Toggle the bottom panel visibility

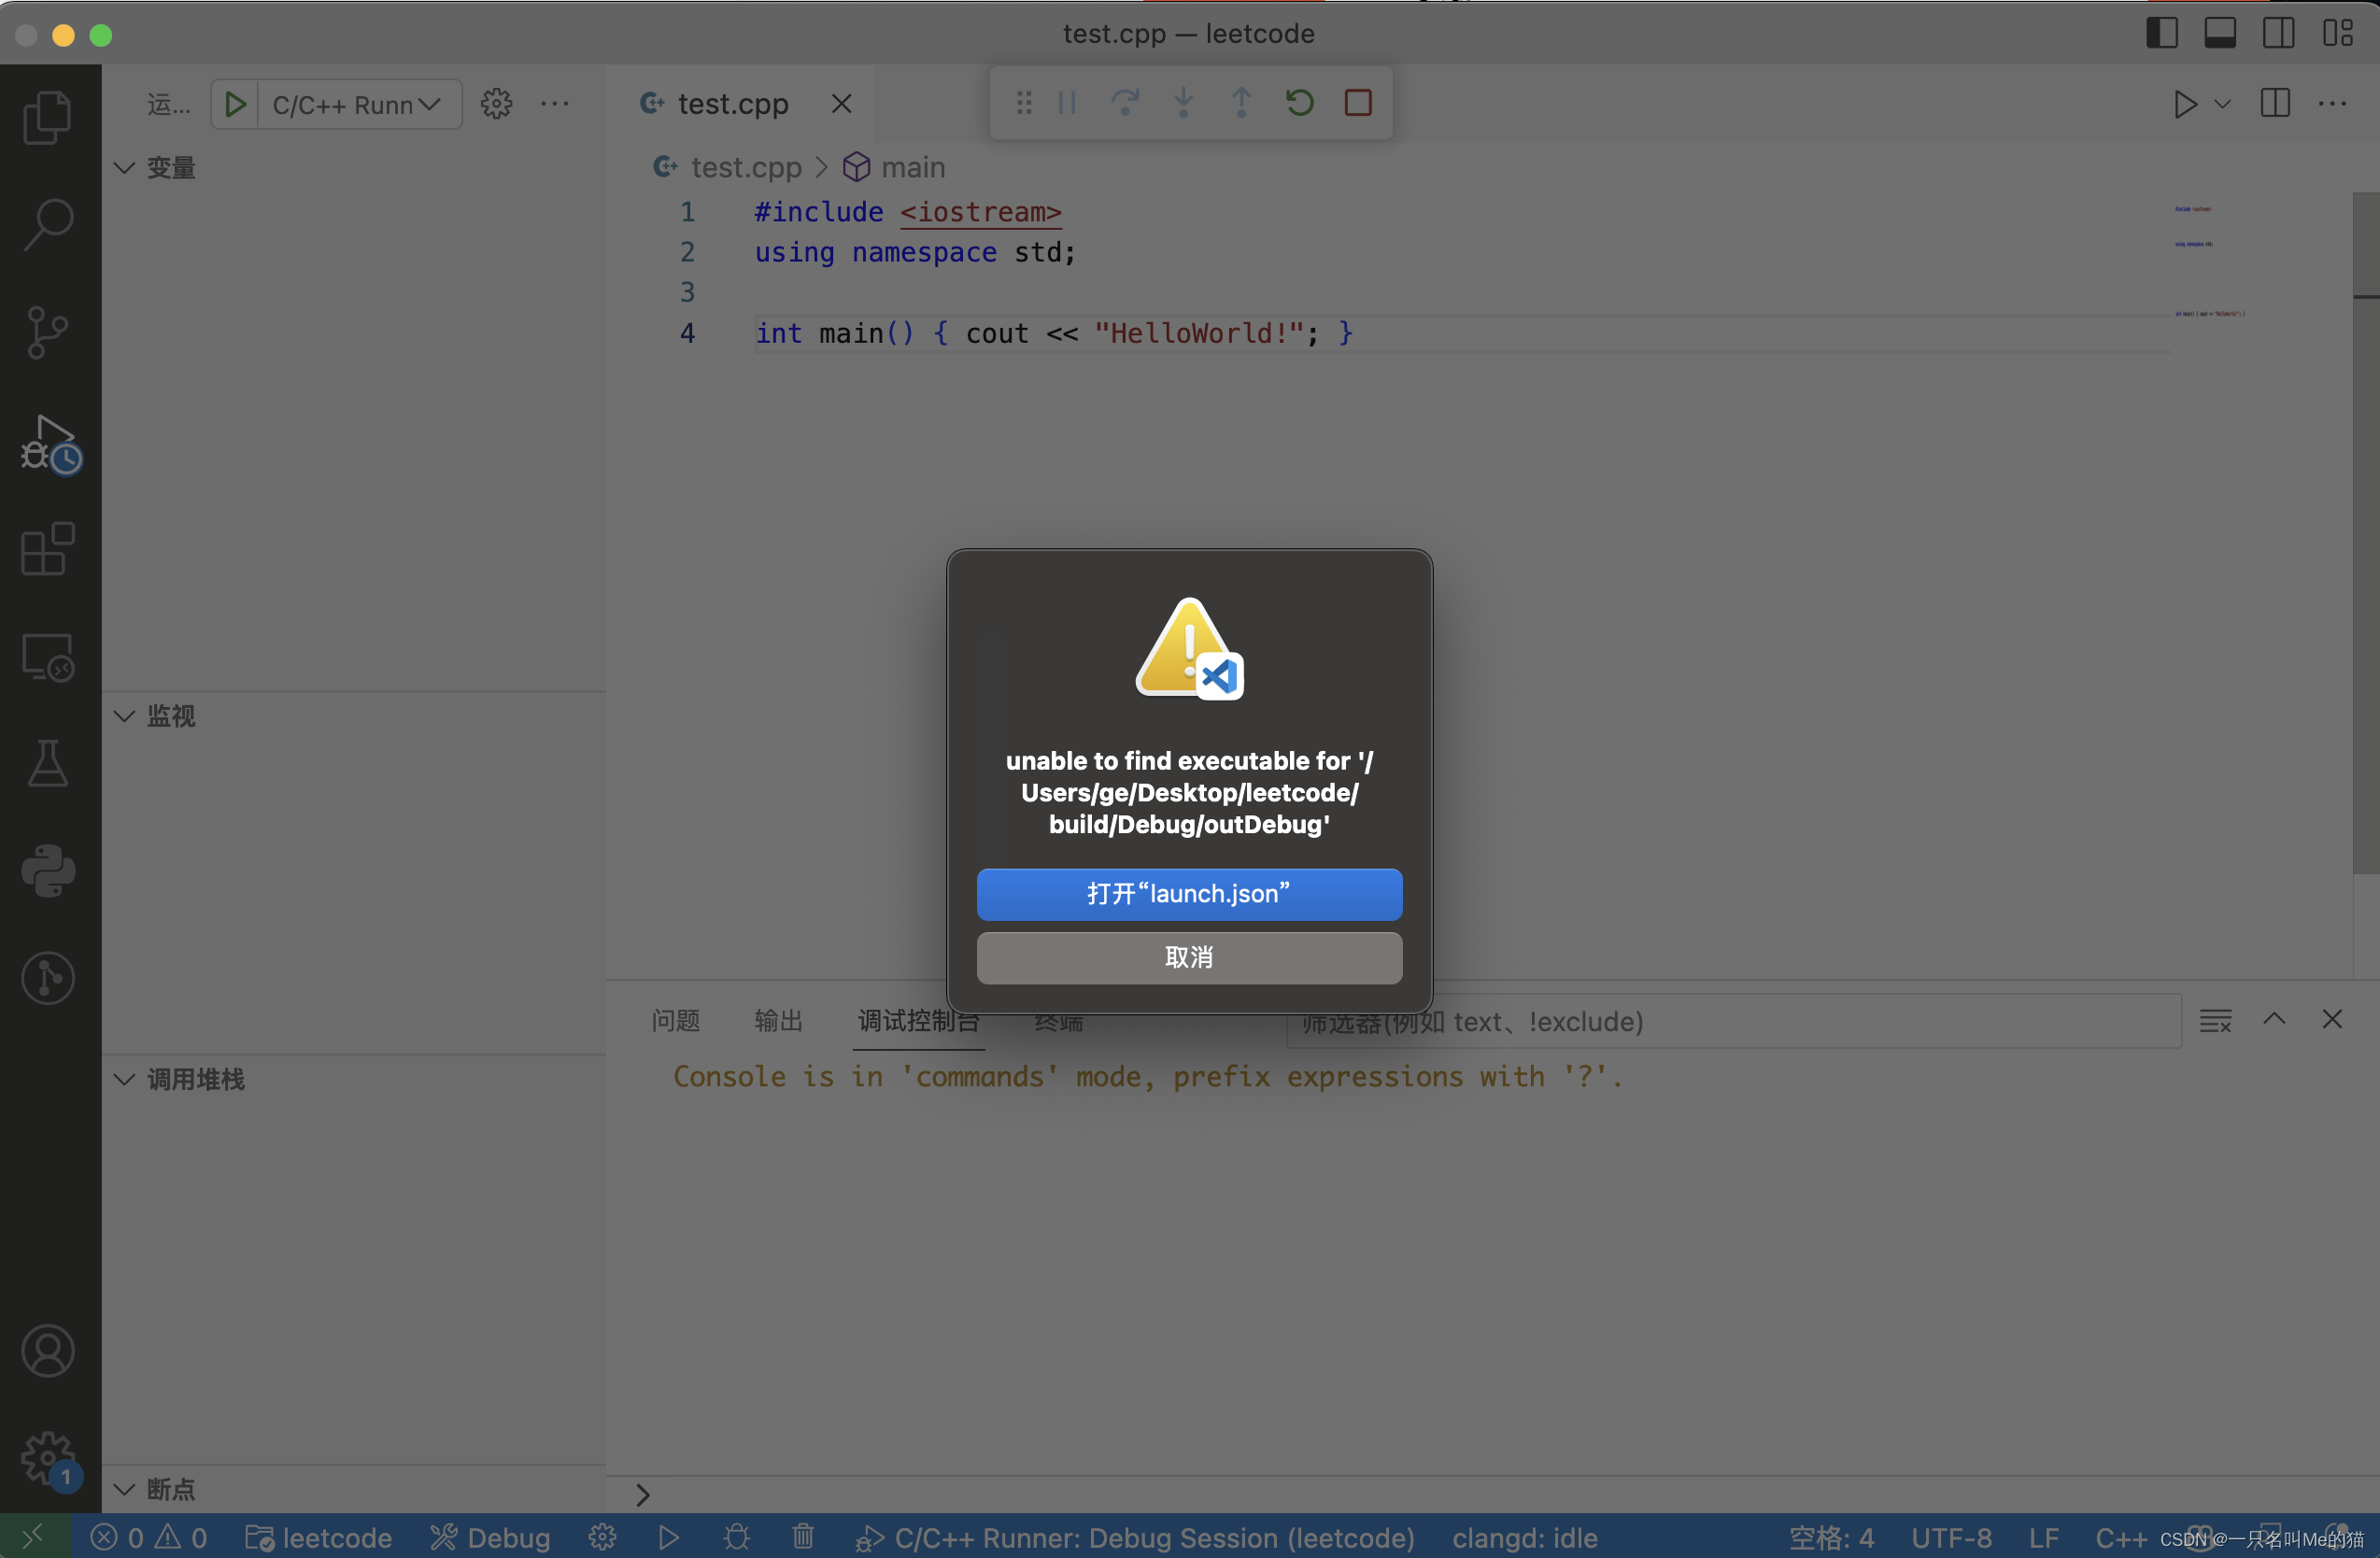2220,32
